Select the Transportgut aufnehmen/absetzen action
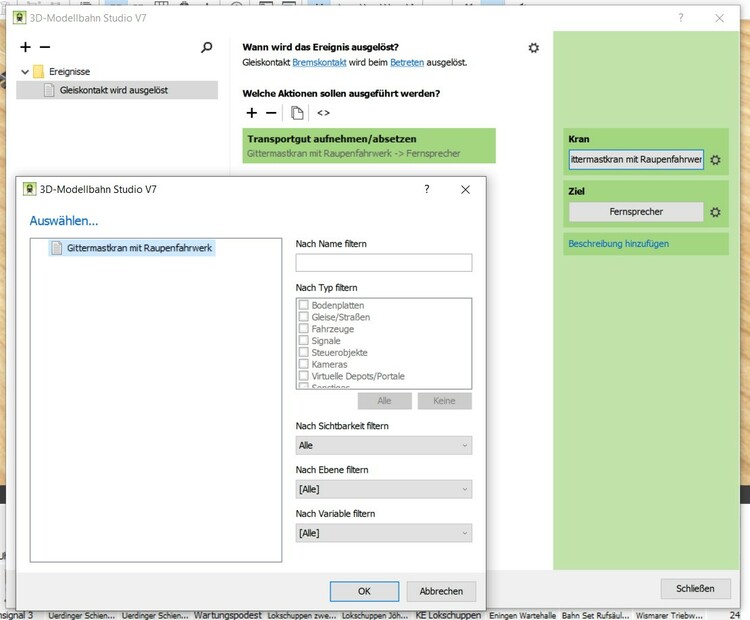The height and width of the screenshot is (620, 750). [369, 146]
